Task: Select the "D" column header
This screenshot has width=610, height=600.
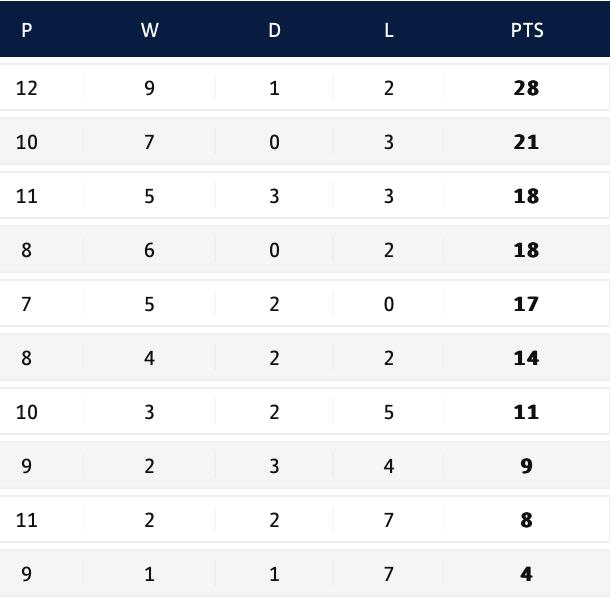Action: click(274, 30)
